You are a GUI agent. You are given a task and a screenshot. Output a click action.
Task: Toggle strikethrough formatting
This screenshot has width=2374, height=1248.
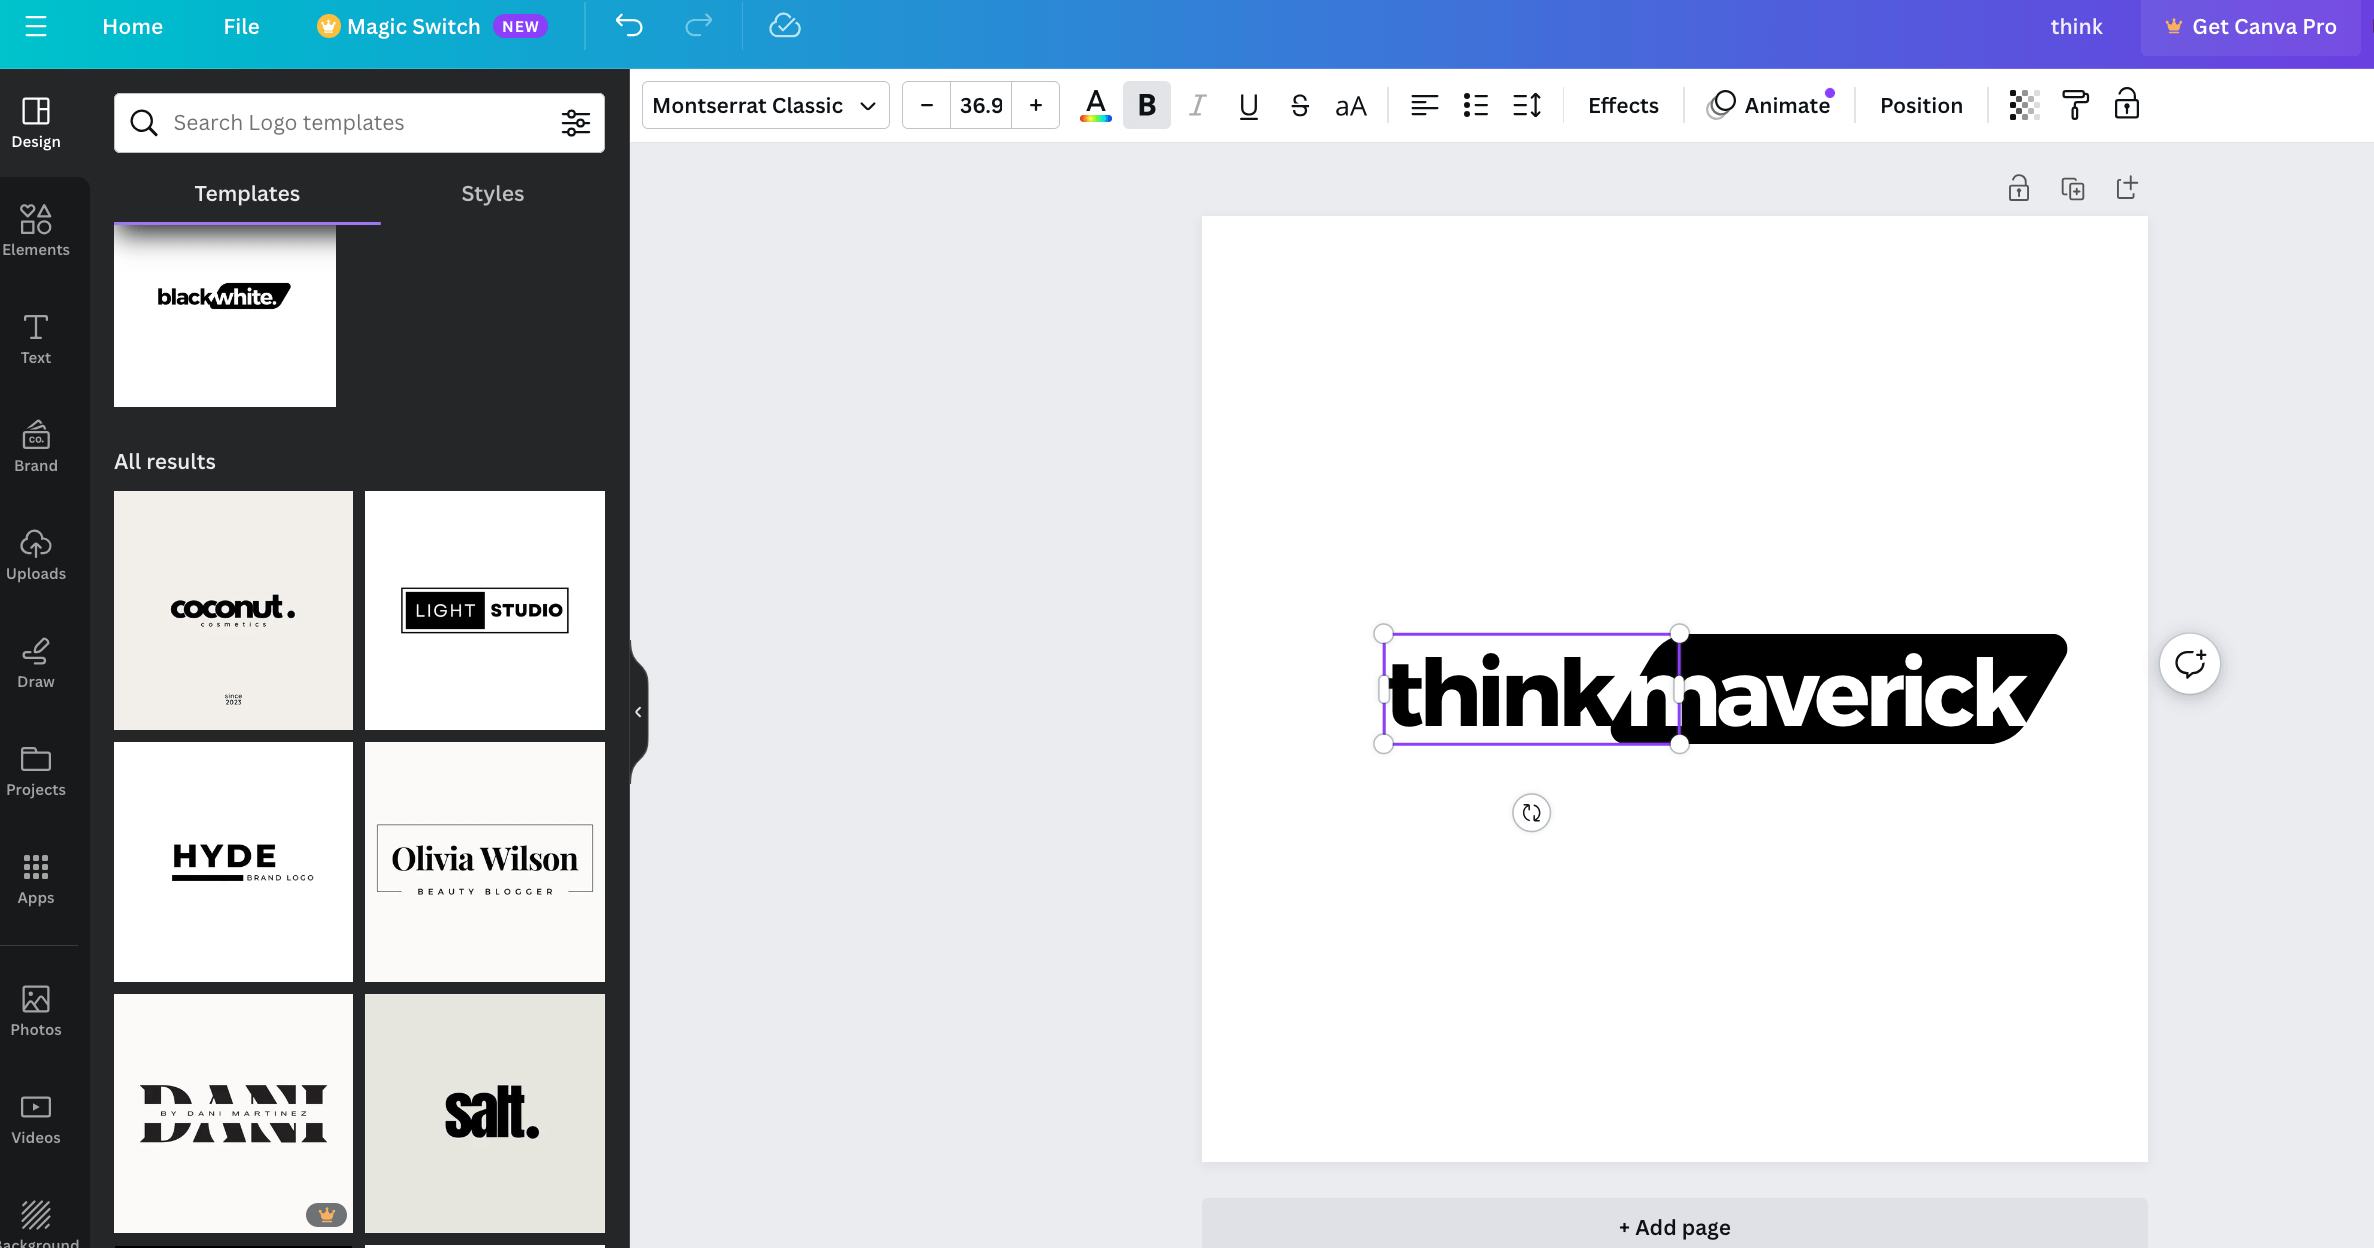(x=1300, y=105)
